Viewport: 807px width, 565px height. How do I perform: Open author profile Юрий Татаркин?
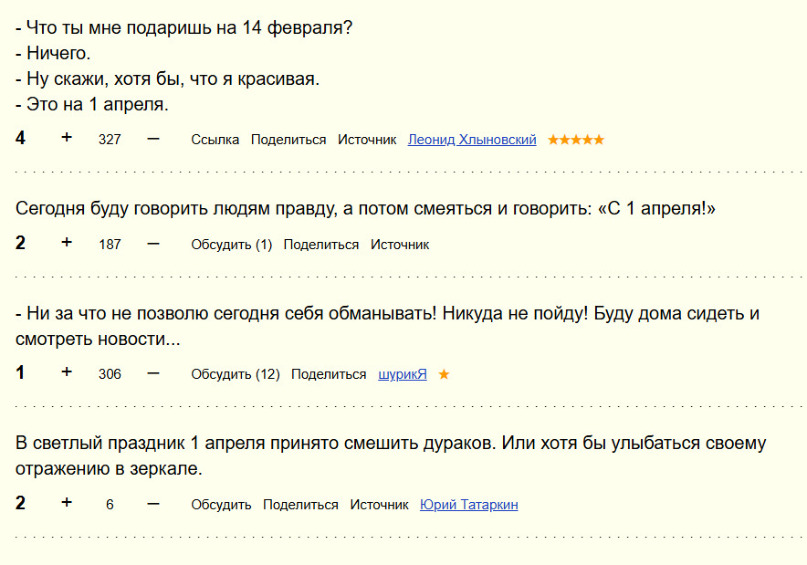pos(469,505)
